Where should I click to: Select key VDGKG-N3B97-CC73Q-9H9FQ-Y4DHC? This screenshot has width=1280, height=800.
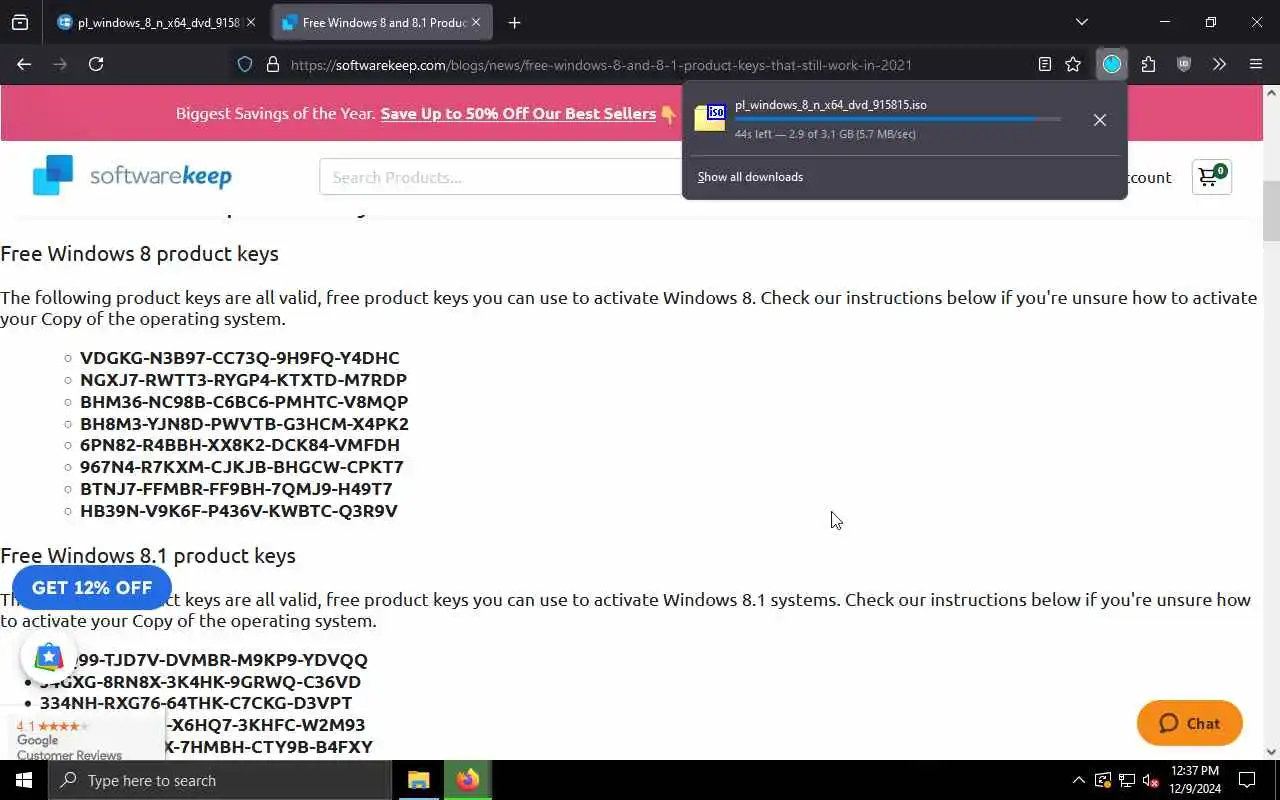(240, 358)
